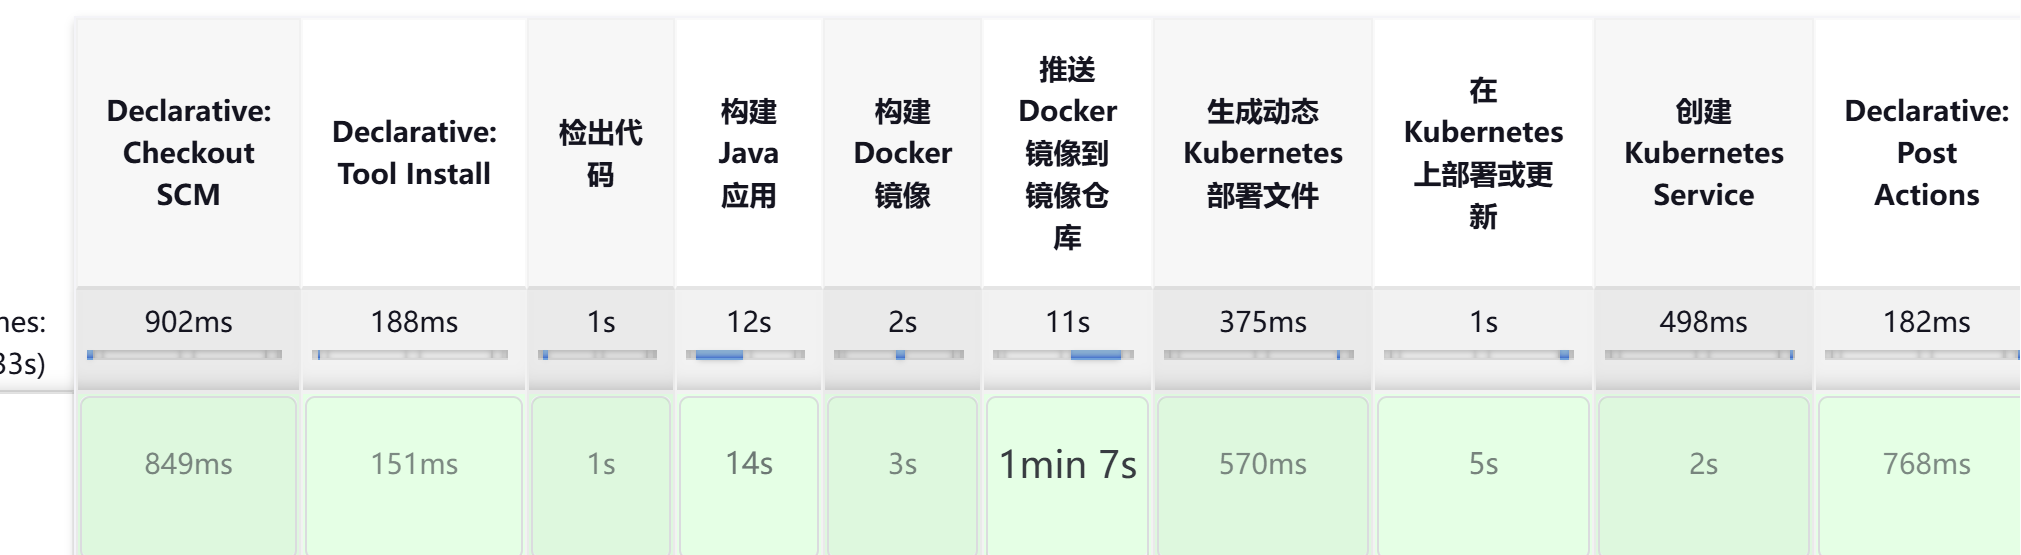
Task: Click the progress bar under 498ms average
Action: (x=1699, y=355)
